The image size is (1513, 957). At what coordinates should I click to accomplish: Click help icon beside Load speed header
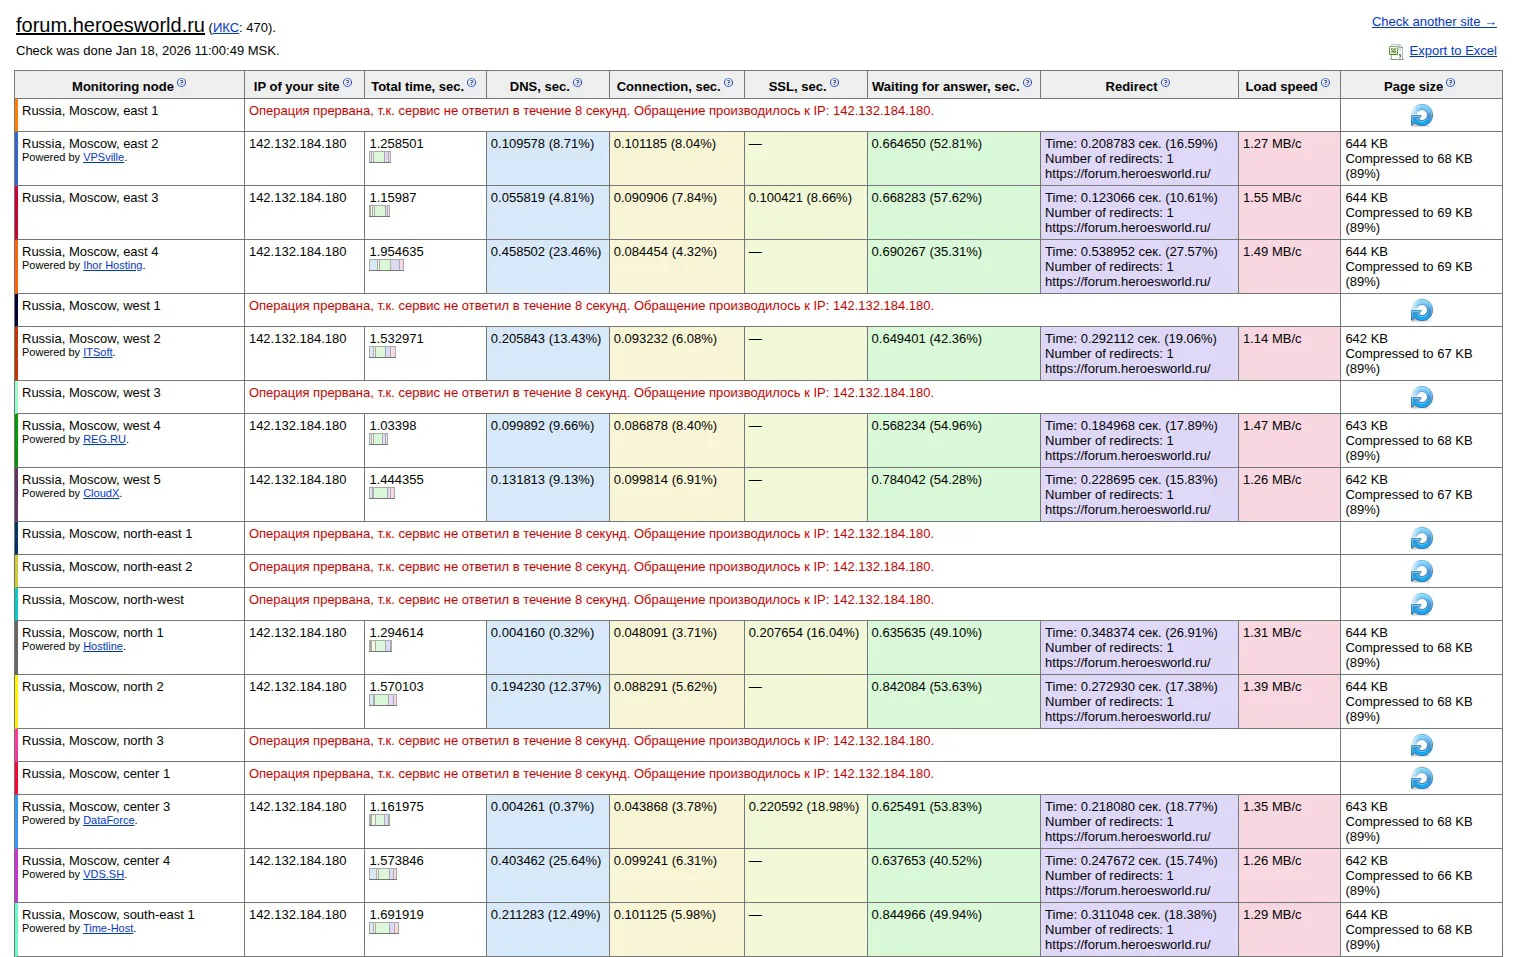tap(1325, 83)
